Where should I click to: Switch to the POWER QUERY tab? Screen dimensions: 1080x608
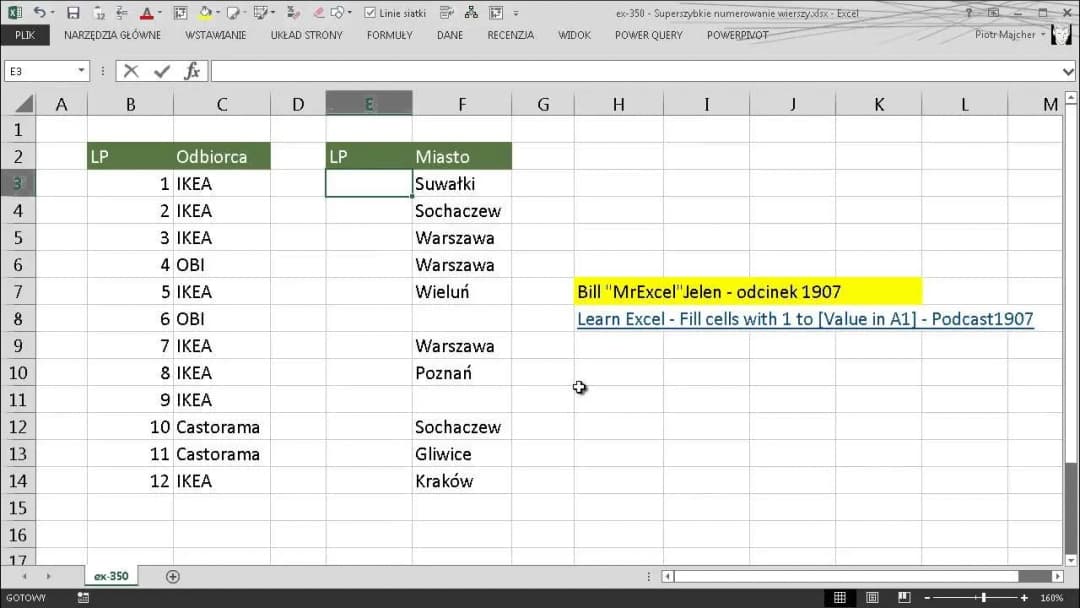tap(648, 35)
